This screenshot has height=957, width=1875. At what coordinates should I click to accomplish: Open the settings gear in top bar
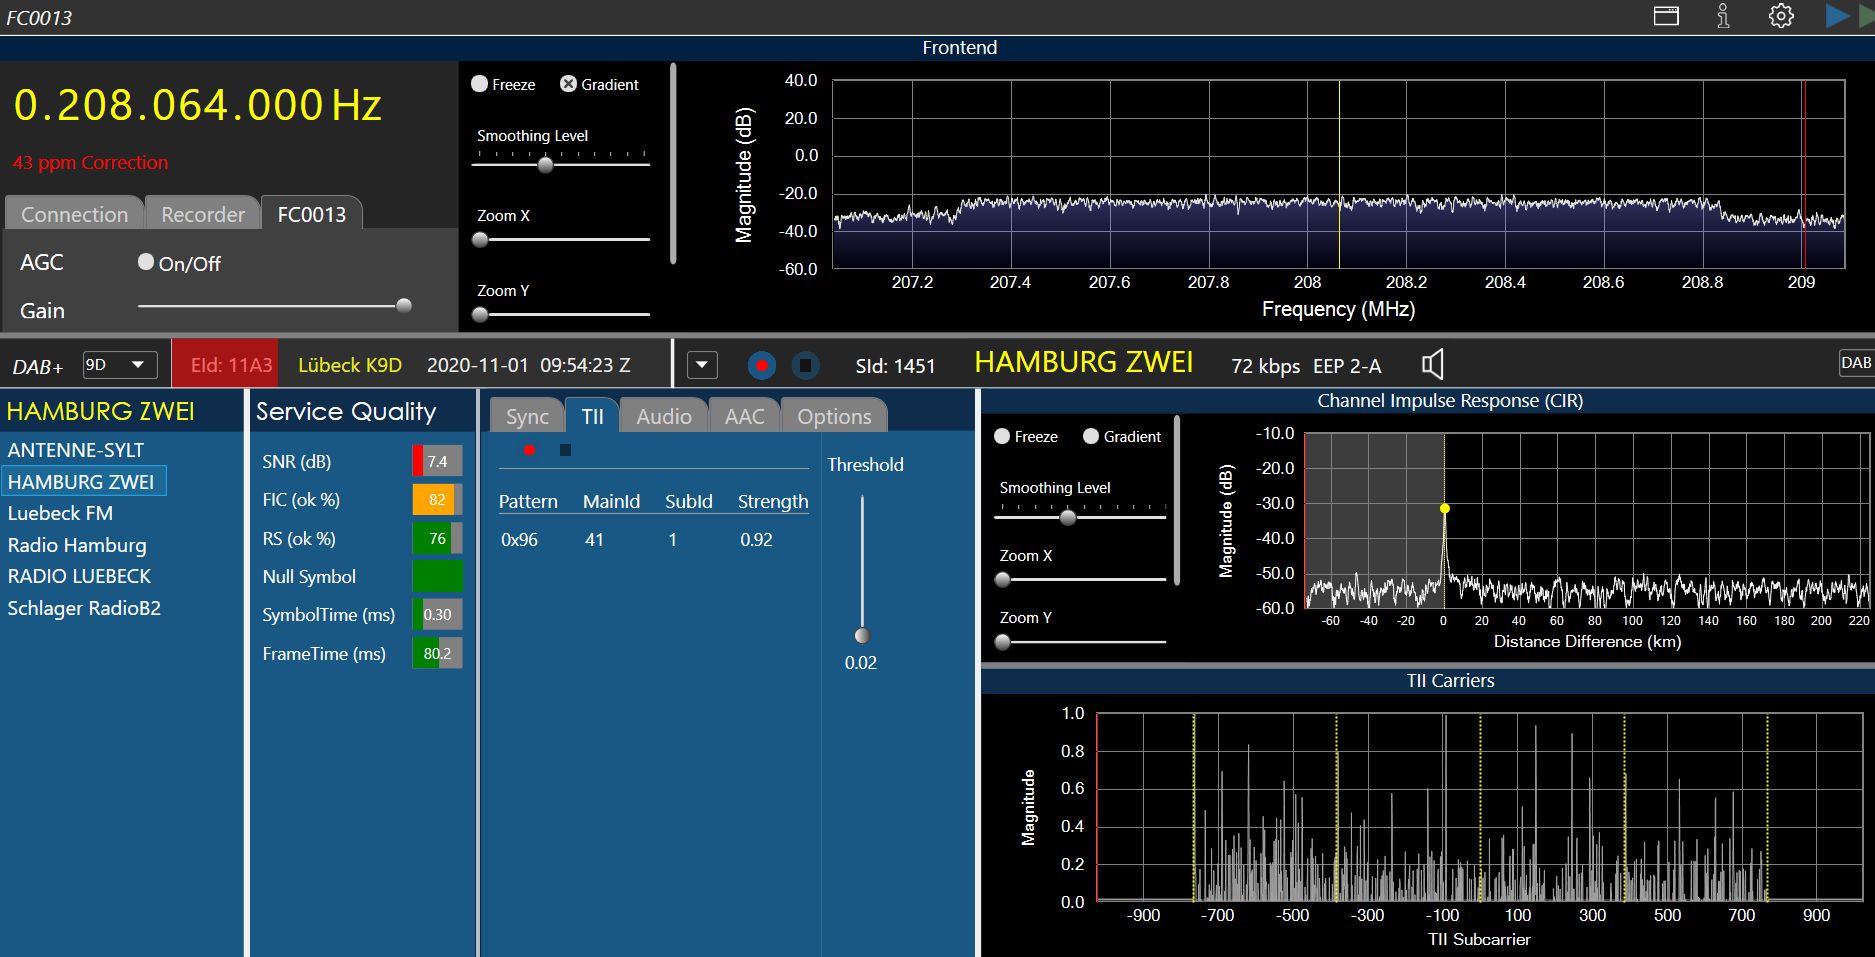click(1781, 16)
